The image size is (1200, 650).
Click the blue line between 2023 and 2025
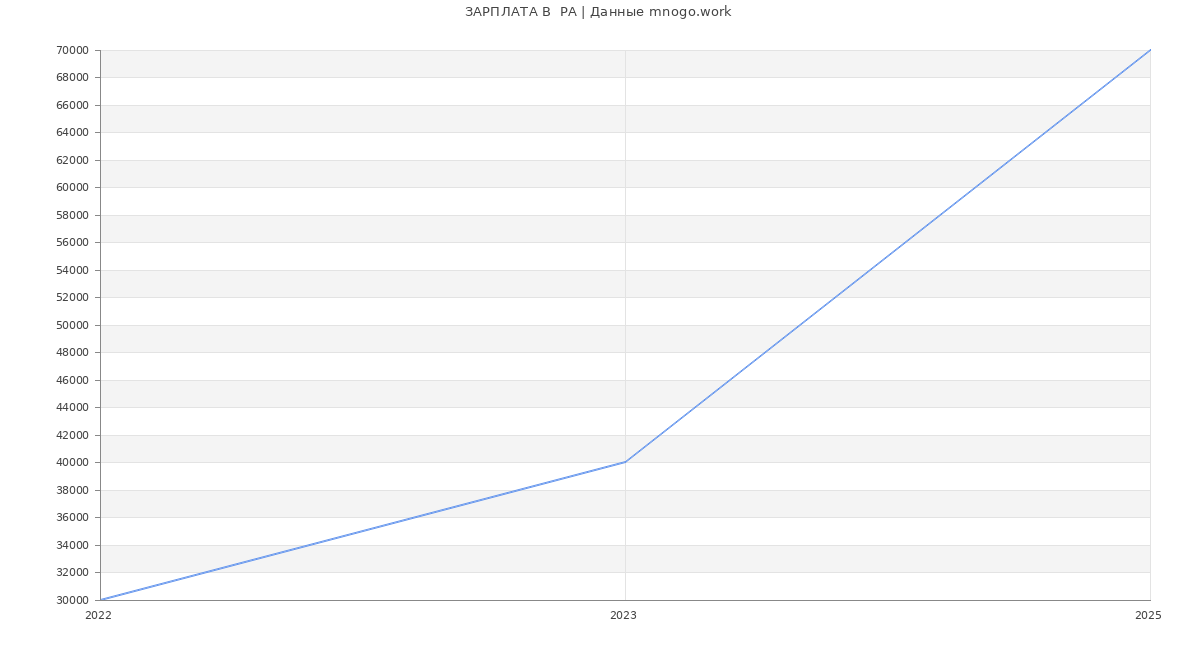[x=888, y=256]
